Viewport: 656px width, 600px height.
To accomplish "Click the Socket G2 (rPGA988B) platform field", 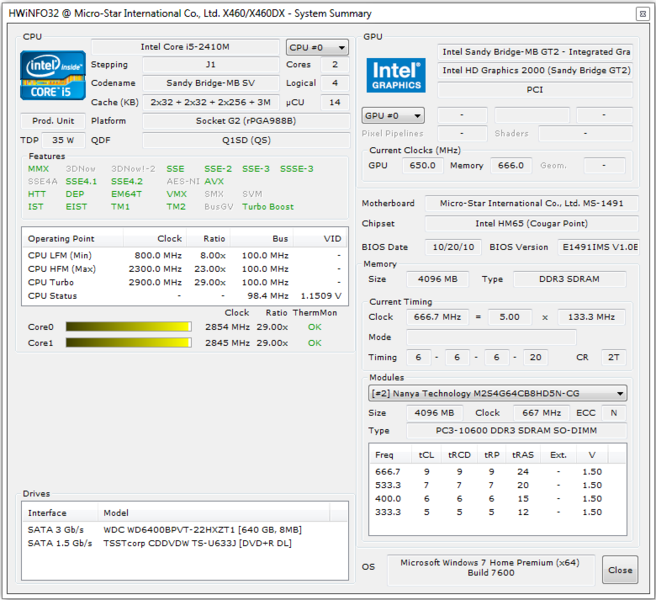I will coord(246,121).
